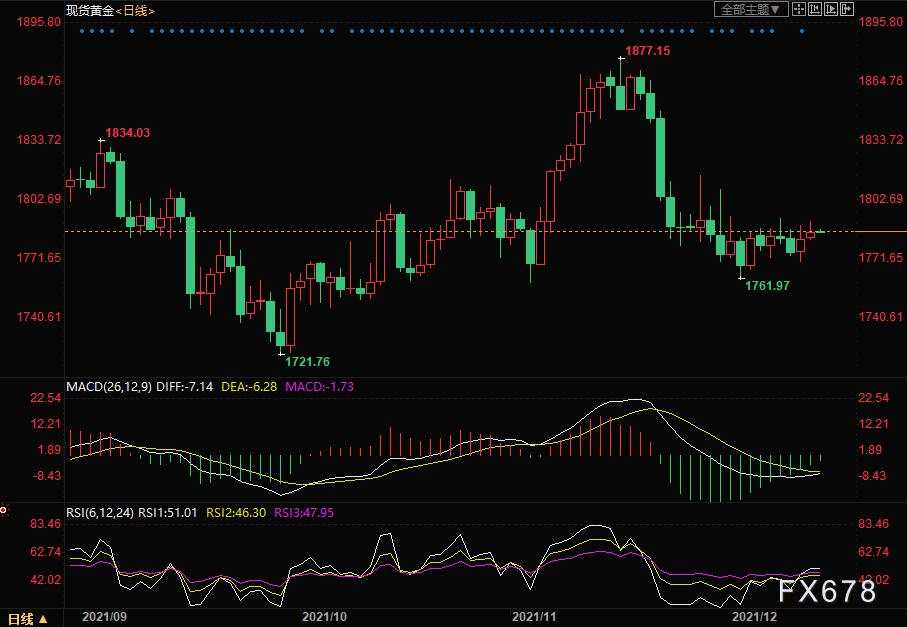Toggle the crosshair cursor icon
The width and height of the screenshot is (907, 627).
click(799, 9)
